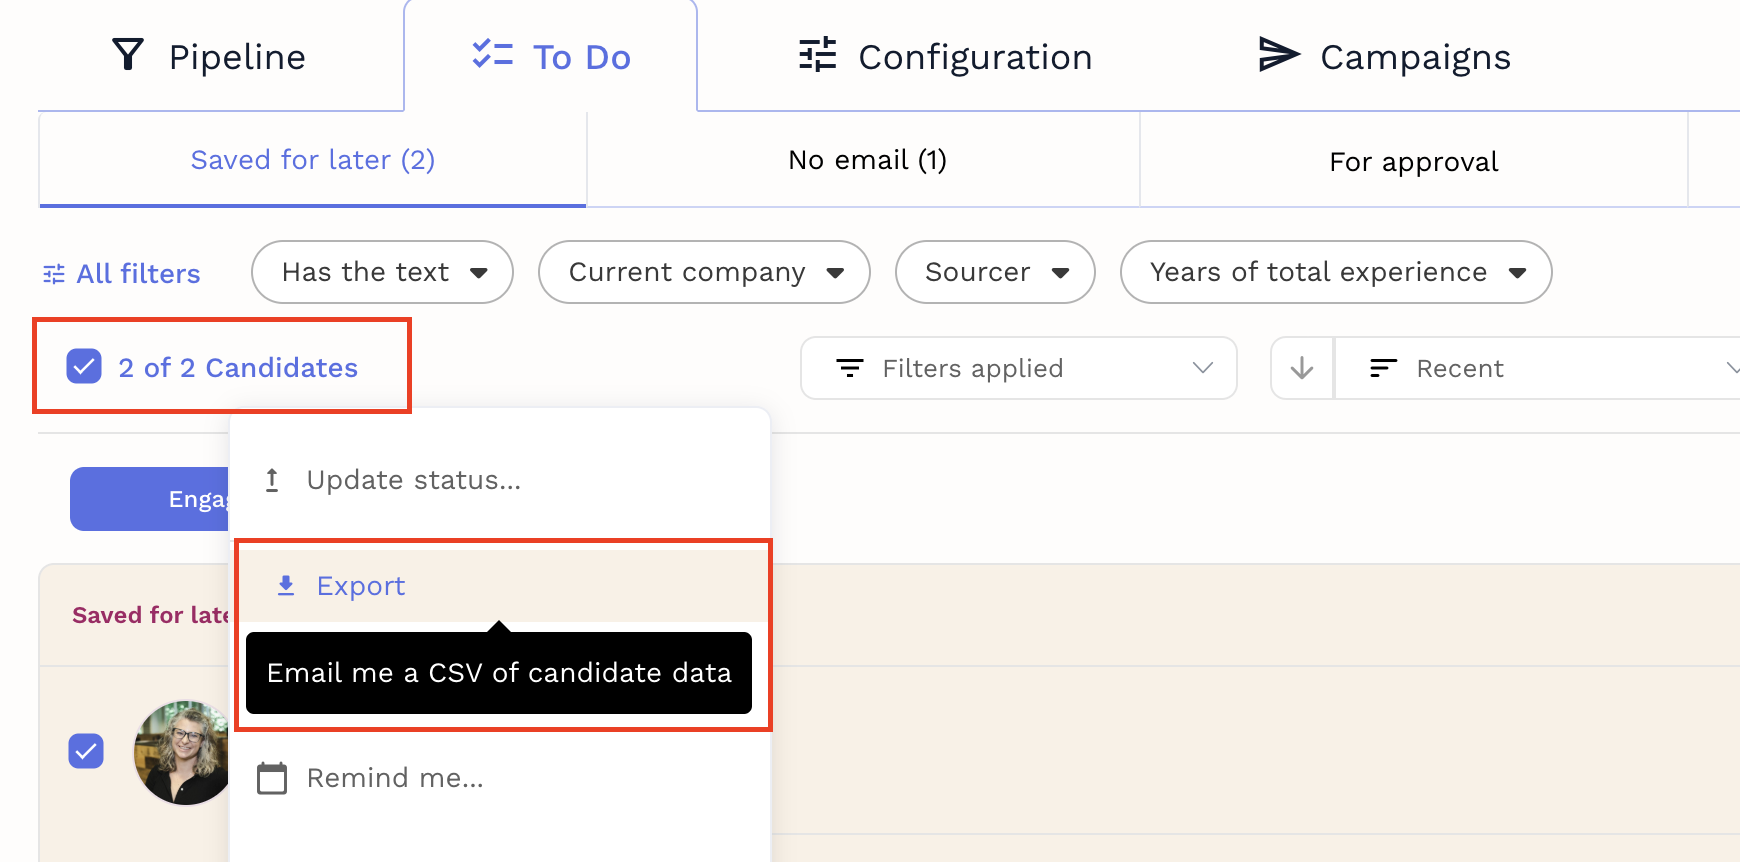
Task: Click the Export download icon
Action: tap(286, 586)
